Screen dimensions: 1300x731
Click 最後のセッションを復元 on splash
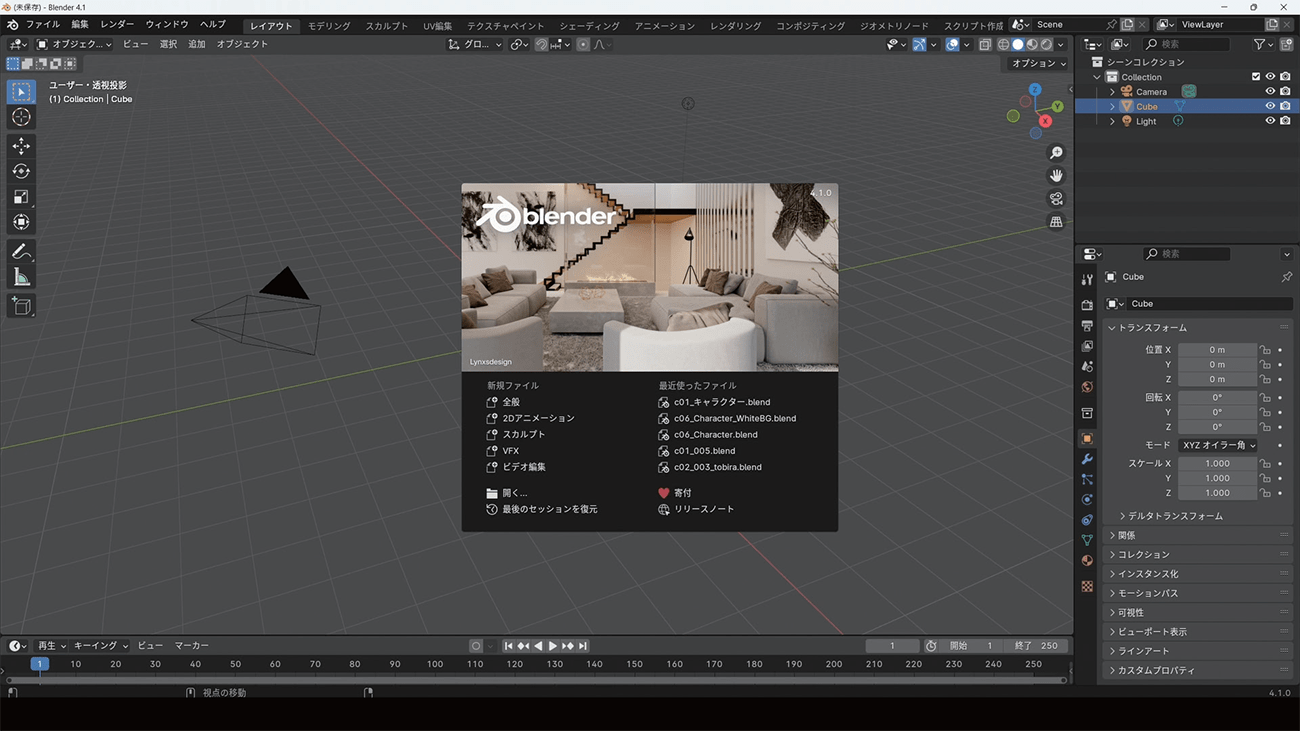click(x=541, y=509)
